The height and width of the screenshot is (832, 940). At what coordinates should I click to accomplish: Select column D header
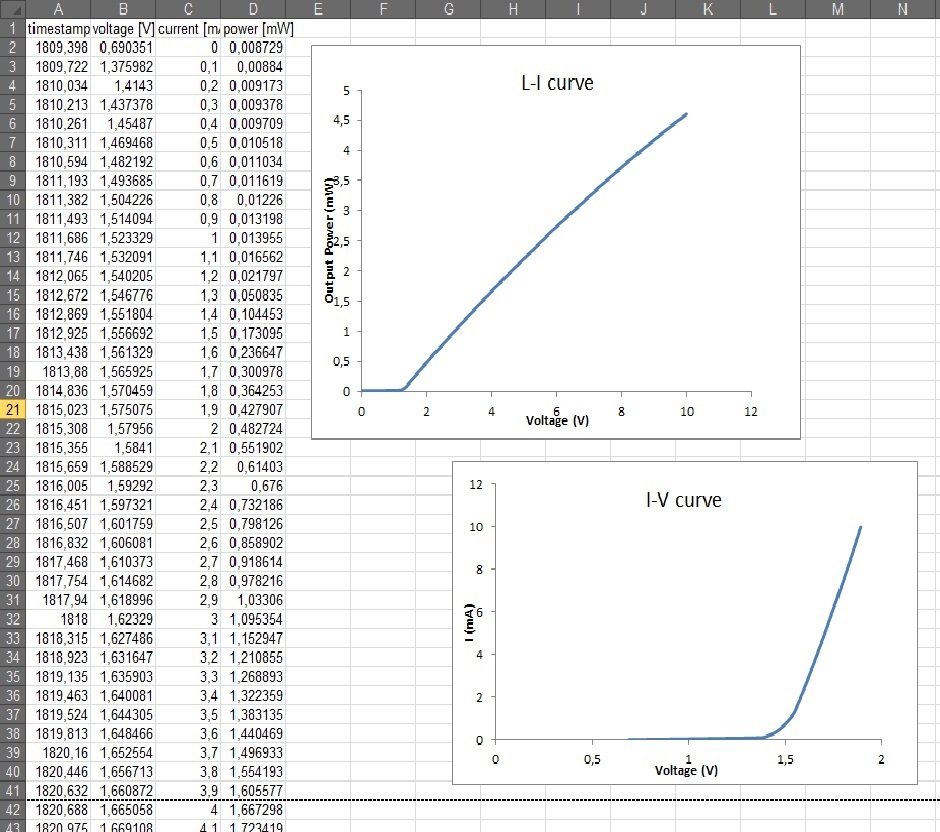point(253,9)
